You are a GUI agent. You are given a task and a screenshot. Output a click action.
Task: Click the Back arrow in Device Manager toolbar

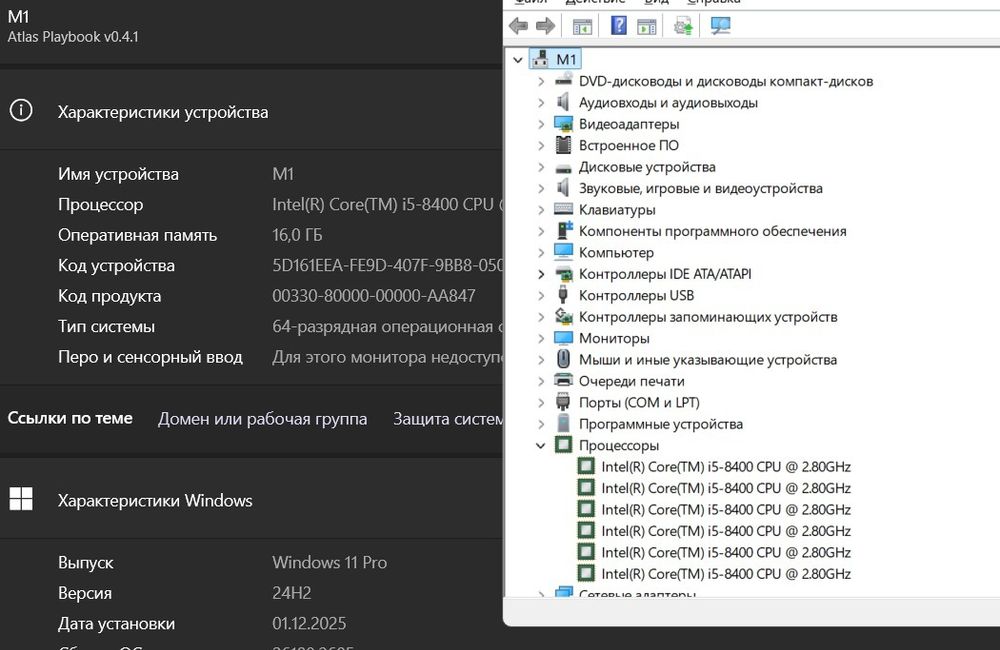518,26
